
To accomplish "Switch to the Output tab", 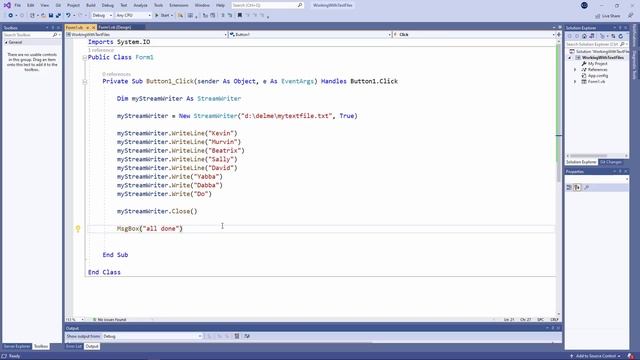I will [x=92, y=346].
